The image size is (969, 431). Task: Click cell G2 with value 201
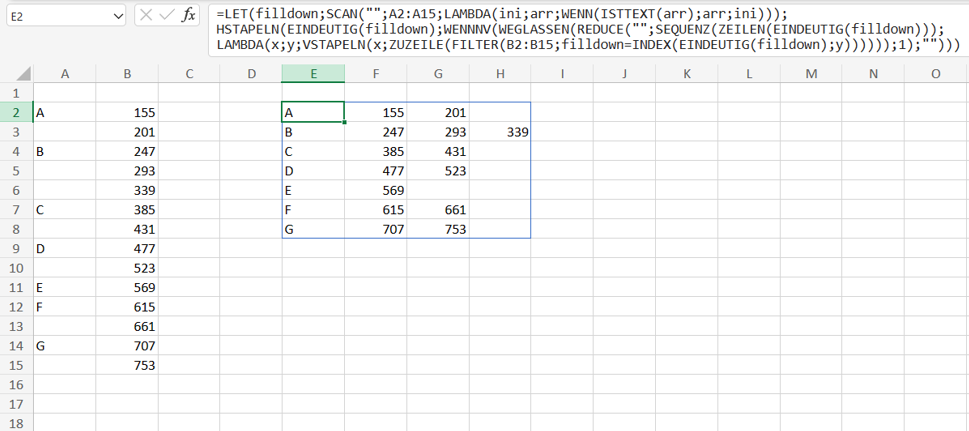pos(438,113)
